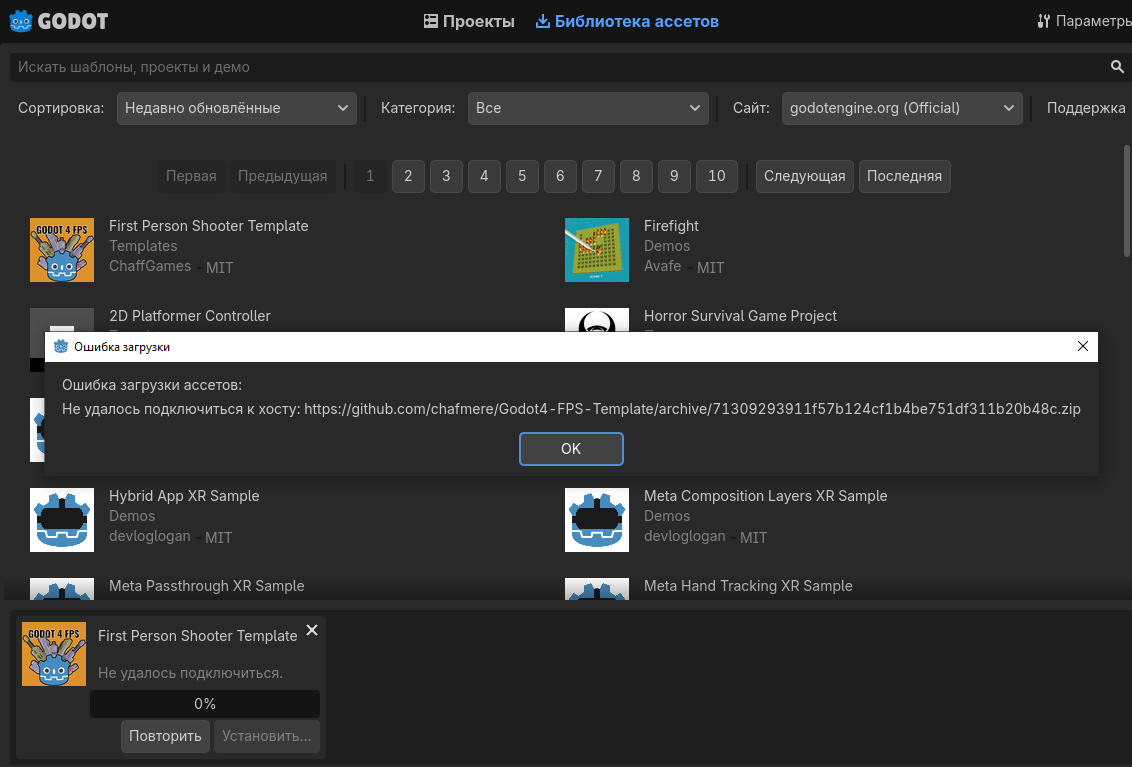Switch to Библиотека ассетов tab

[627, 22]
